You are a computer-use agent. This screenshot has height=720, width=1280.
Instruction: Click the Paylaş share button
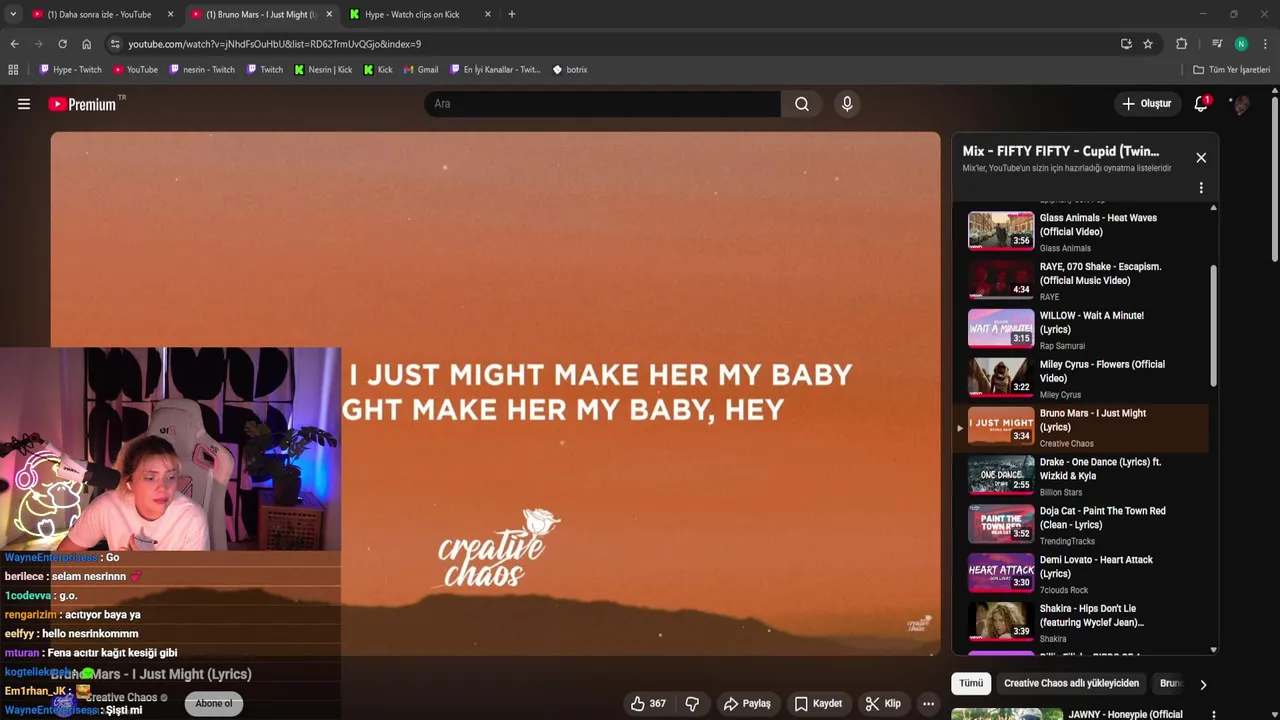pos(747,704)
